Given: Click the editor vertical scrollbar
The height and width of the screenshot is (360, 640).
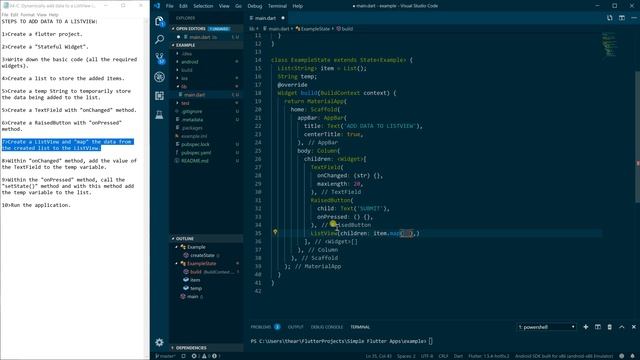Looking at the screenshot, I should coord(638,137).
